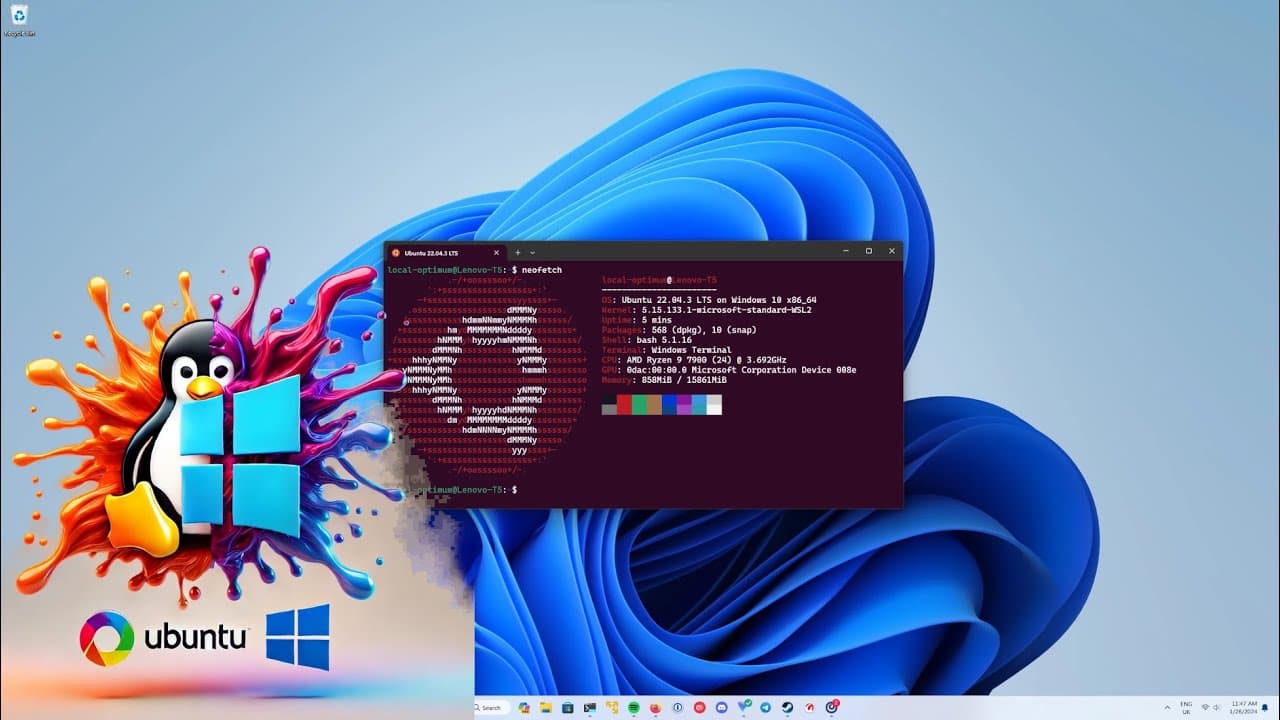Screen dimensions: 1280x720
Task: Open Steam from the taskbar
Action: click(787, 707)
